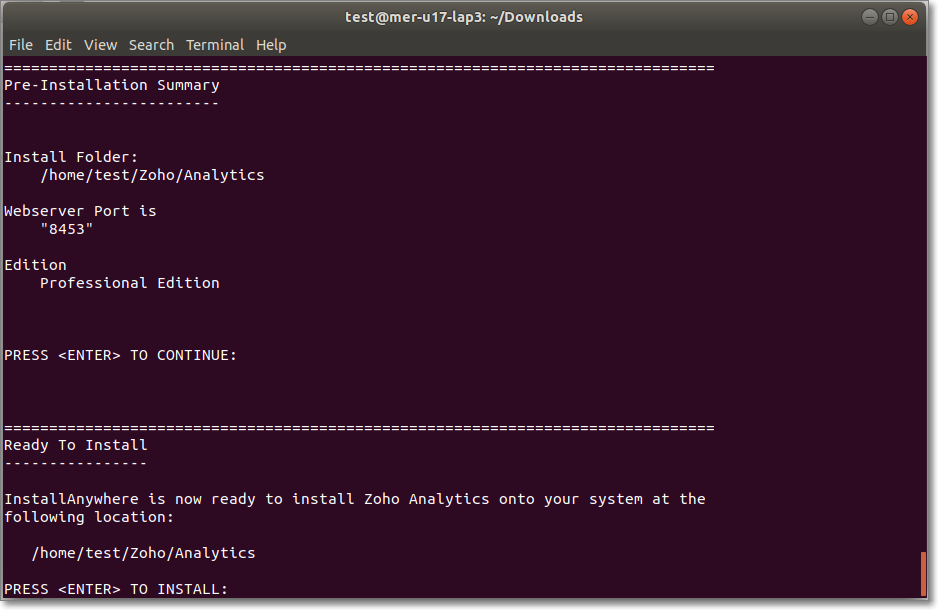
Task: Click the Ready To Install heading
Action: pos(75,445)
